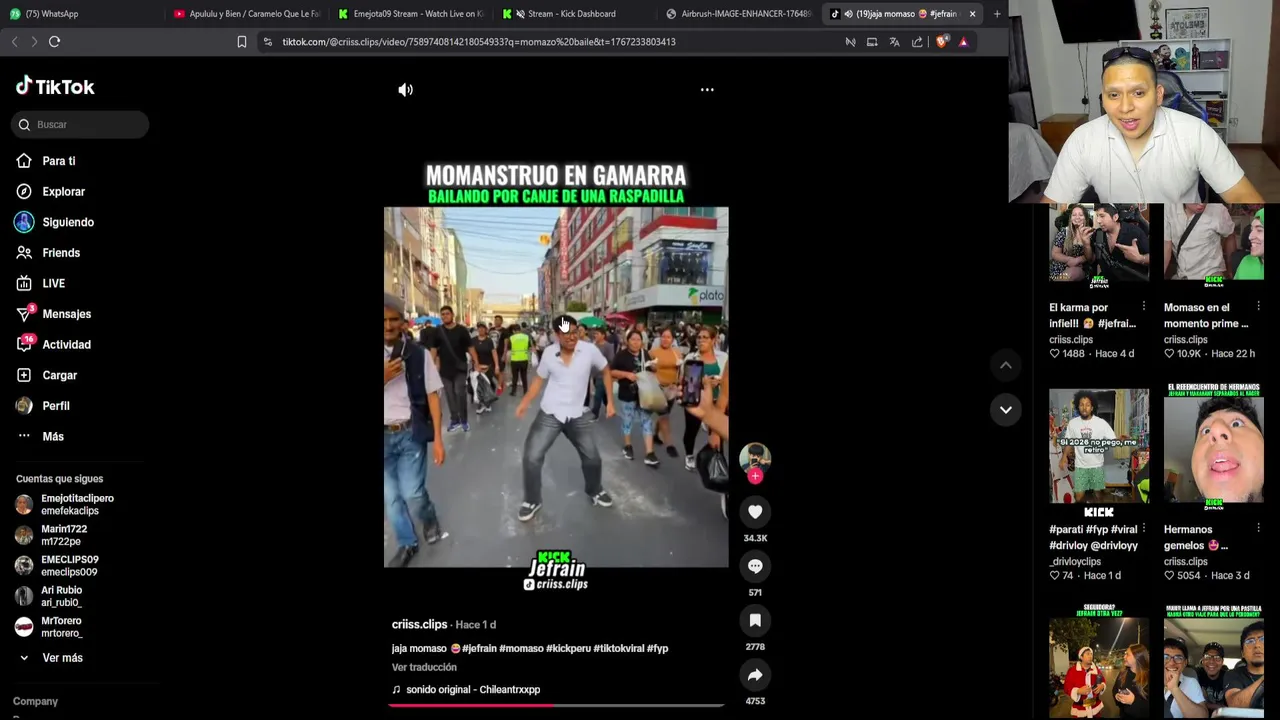Seek on the video progress bar

pyautogui.click(x=556, y=705)
